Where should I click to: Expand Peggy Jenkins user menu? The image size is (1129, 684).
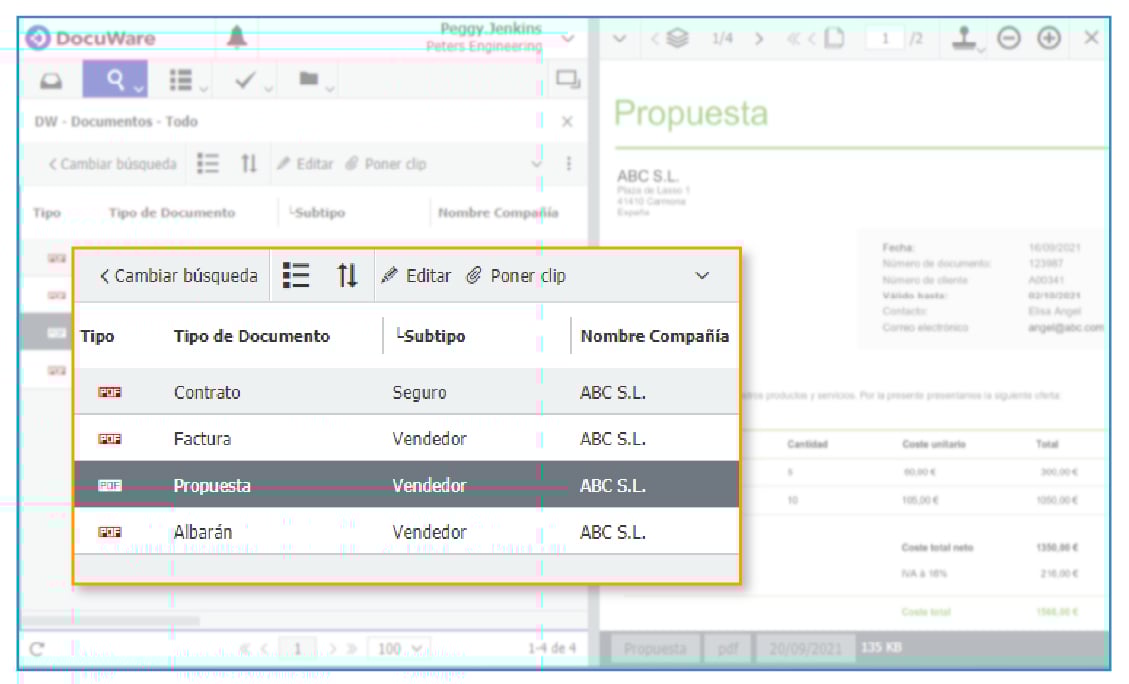(x=568, y=38)
